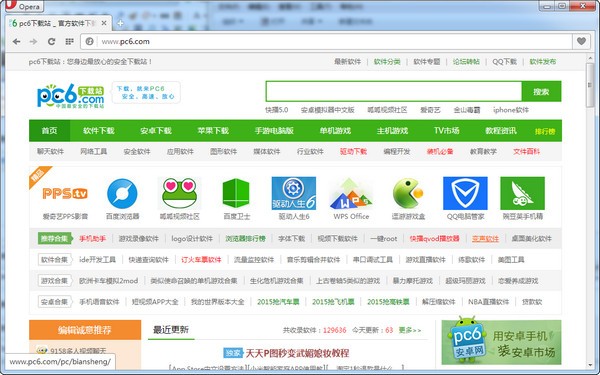Click hot search 金山毒霸
Screen dimensions: 600x375
pos(467,110)
